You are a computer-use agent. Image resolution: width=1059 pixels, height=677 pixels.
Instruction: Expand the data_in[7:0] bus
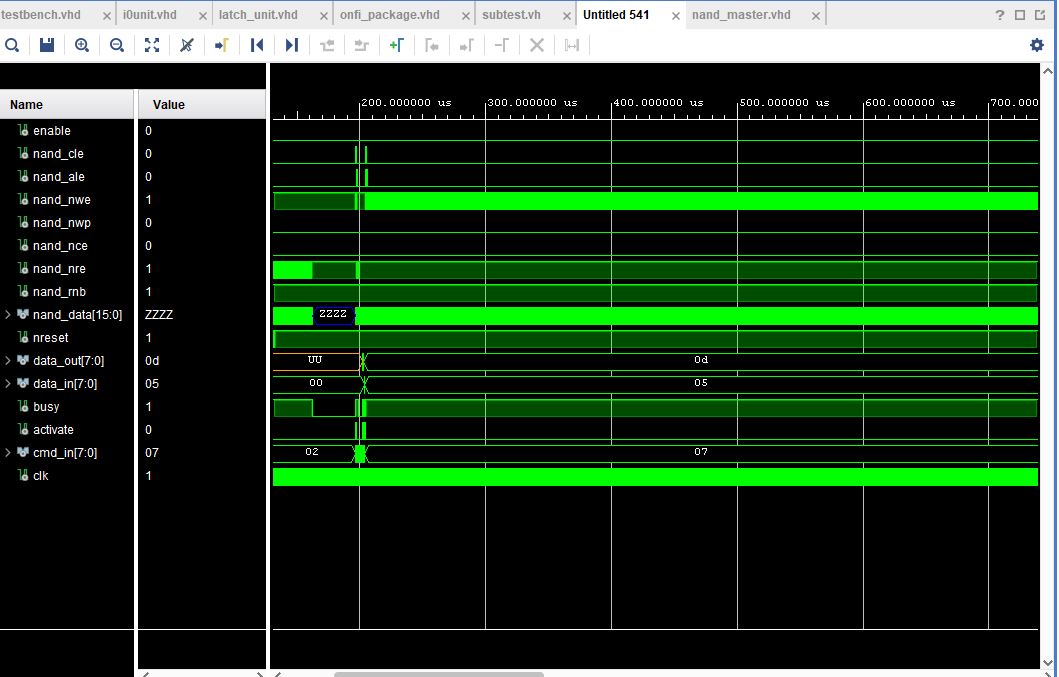[8, 384]
